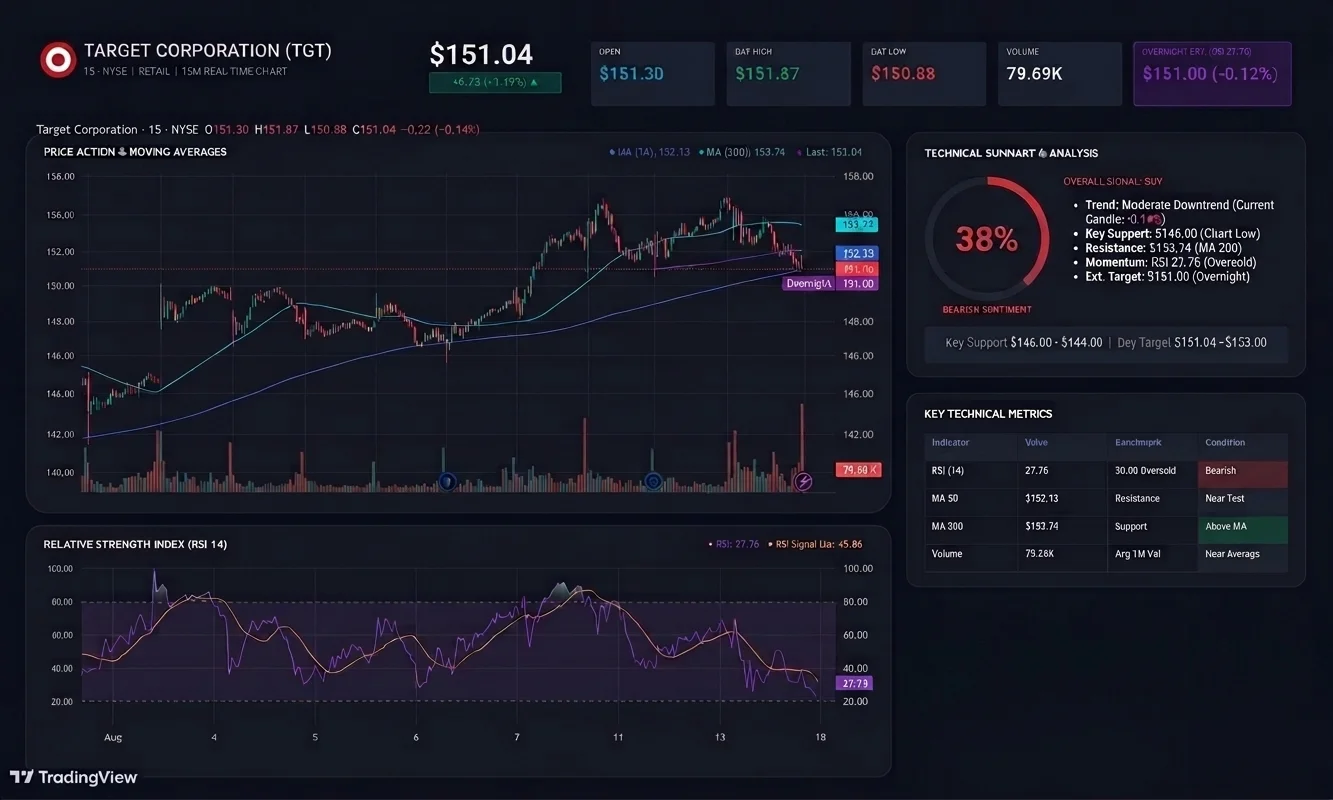This screenshot has width=1333, height=800.
Task: Click the purple 27.73 RSI axis label
Action: tap(856, 684)
